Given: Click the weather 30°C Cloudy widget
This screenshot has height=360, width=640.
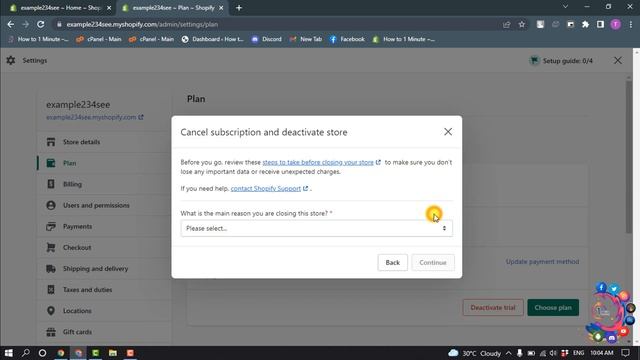Looking at the screenshot, I should [475, 353].
